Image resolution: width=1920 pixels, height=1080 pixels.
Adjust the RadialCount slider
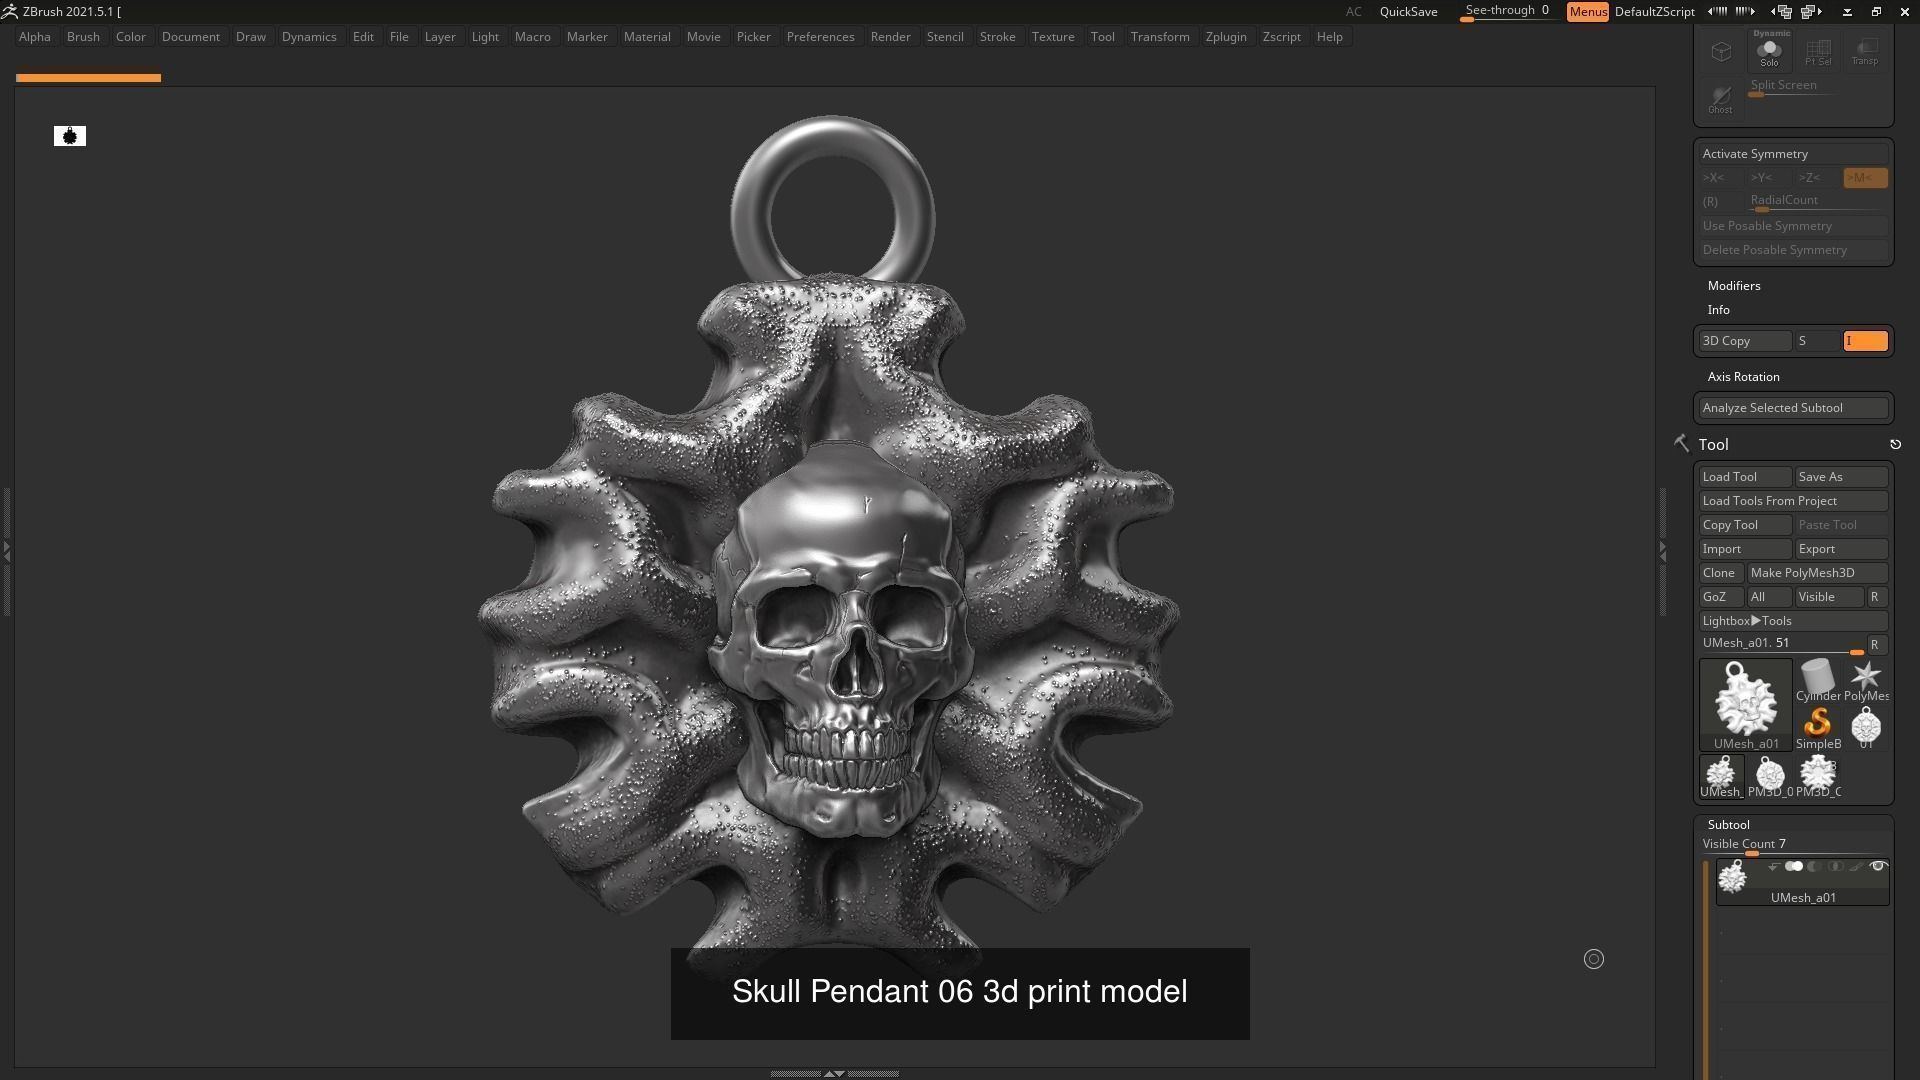1817,202
